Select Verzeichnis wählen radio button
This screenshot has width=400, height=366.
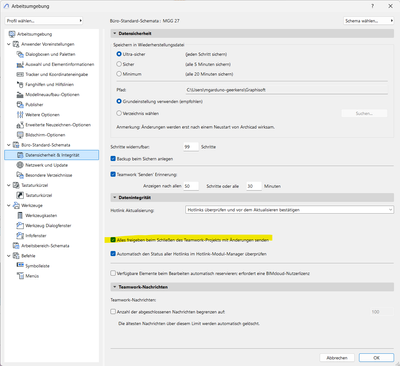[x=119, y=113]
